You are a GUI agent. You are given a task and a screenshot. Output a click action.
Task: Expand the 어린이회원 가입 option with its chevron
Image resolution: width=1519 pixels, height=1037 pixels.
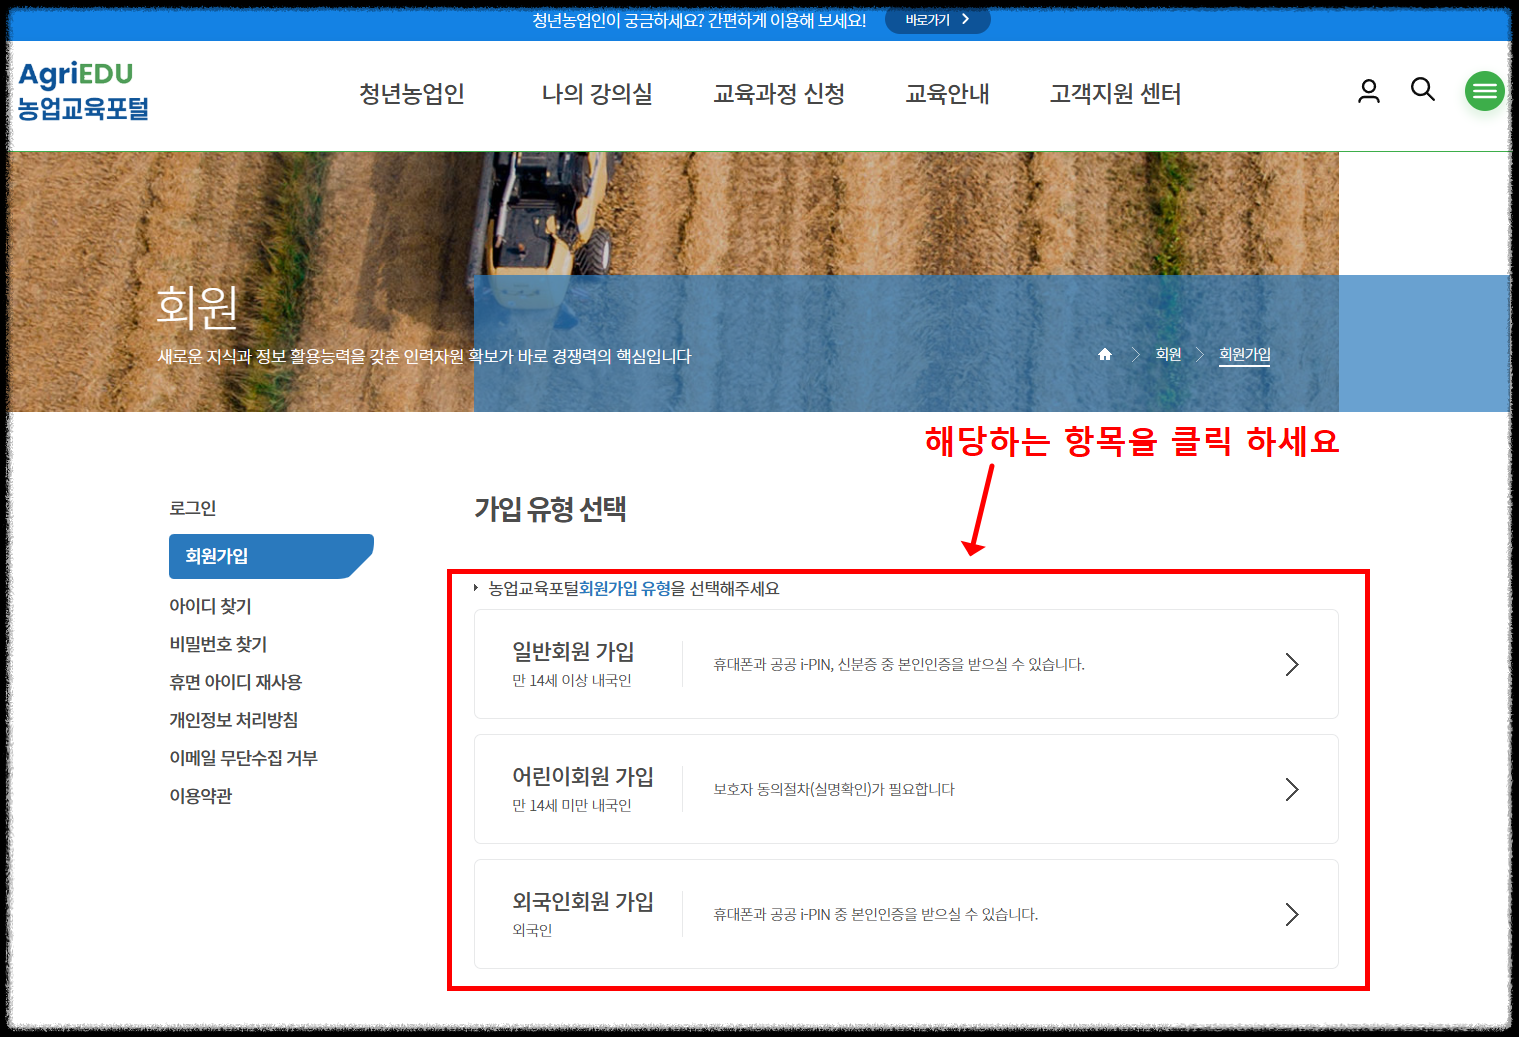coord(1292,789)
